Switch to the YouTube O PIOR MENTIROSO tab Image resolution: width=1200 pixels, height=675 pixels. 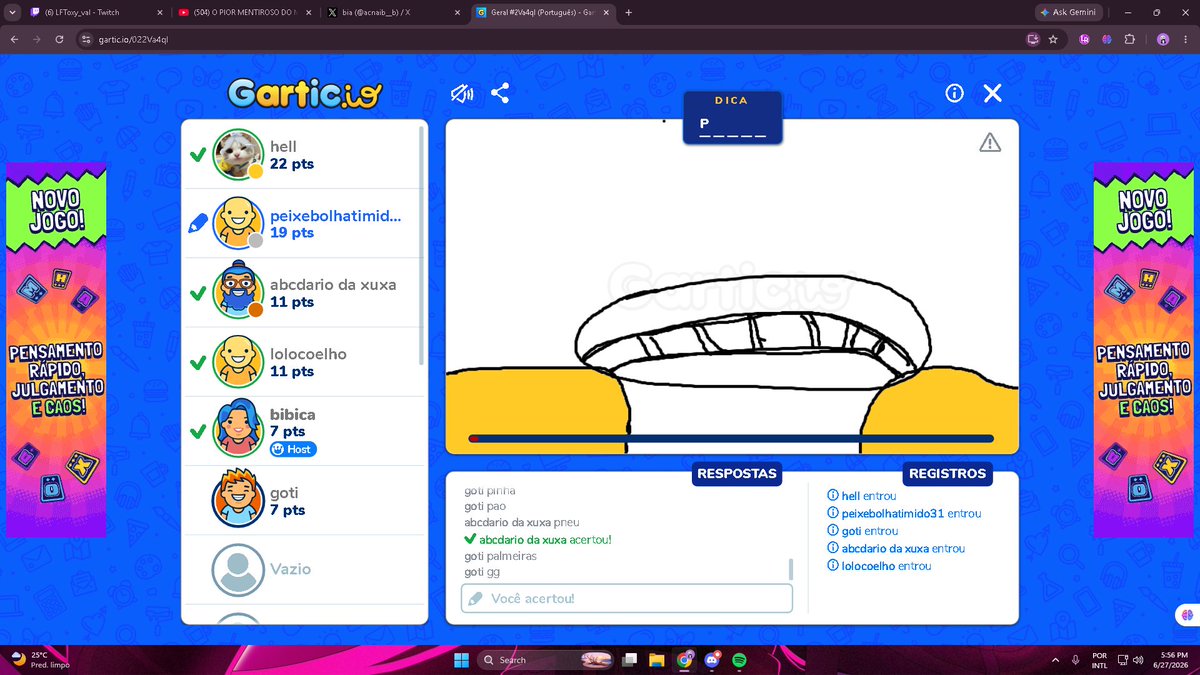[245, 13]
